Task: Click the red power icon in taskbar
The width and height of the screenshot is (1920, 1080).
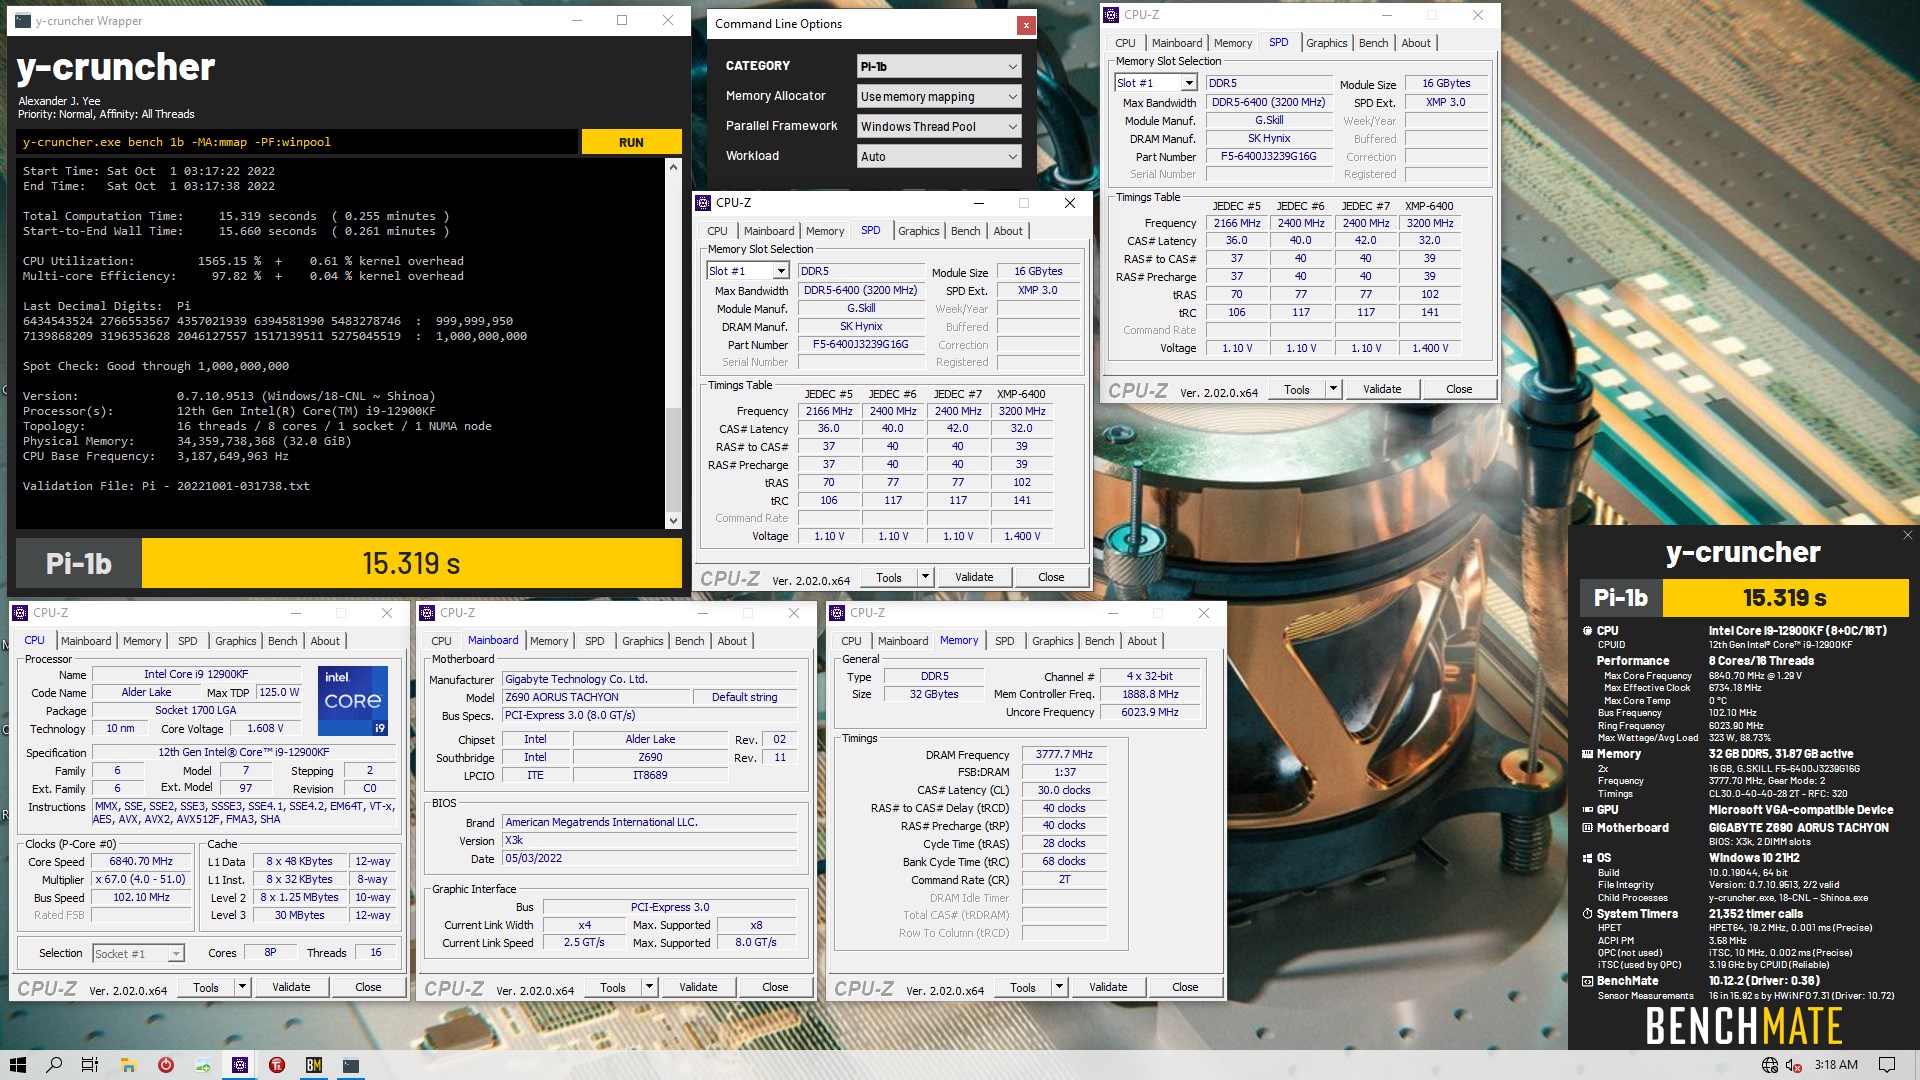Action: pyautogui.click(x=166, y=1065)
